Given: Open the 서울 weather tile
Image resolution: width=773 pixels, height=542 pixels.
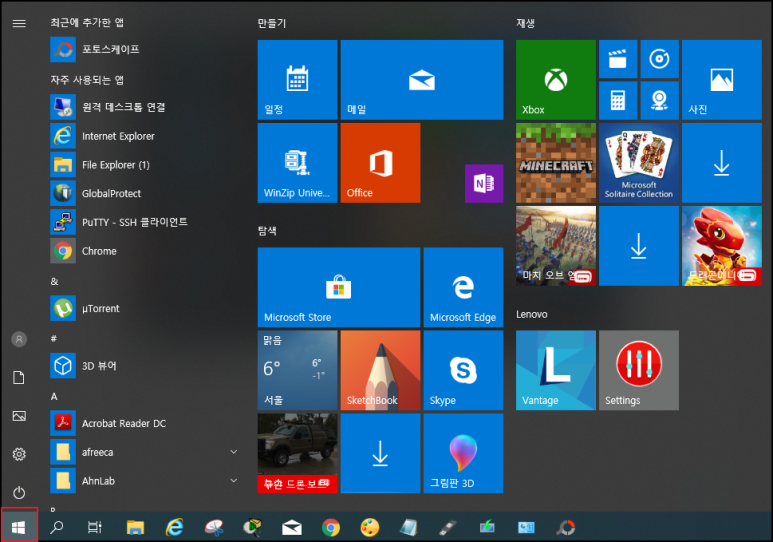Looking at the screenshot, I should pyautogui.click(x=297, y=370).
